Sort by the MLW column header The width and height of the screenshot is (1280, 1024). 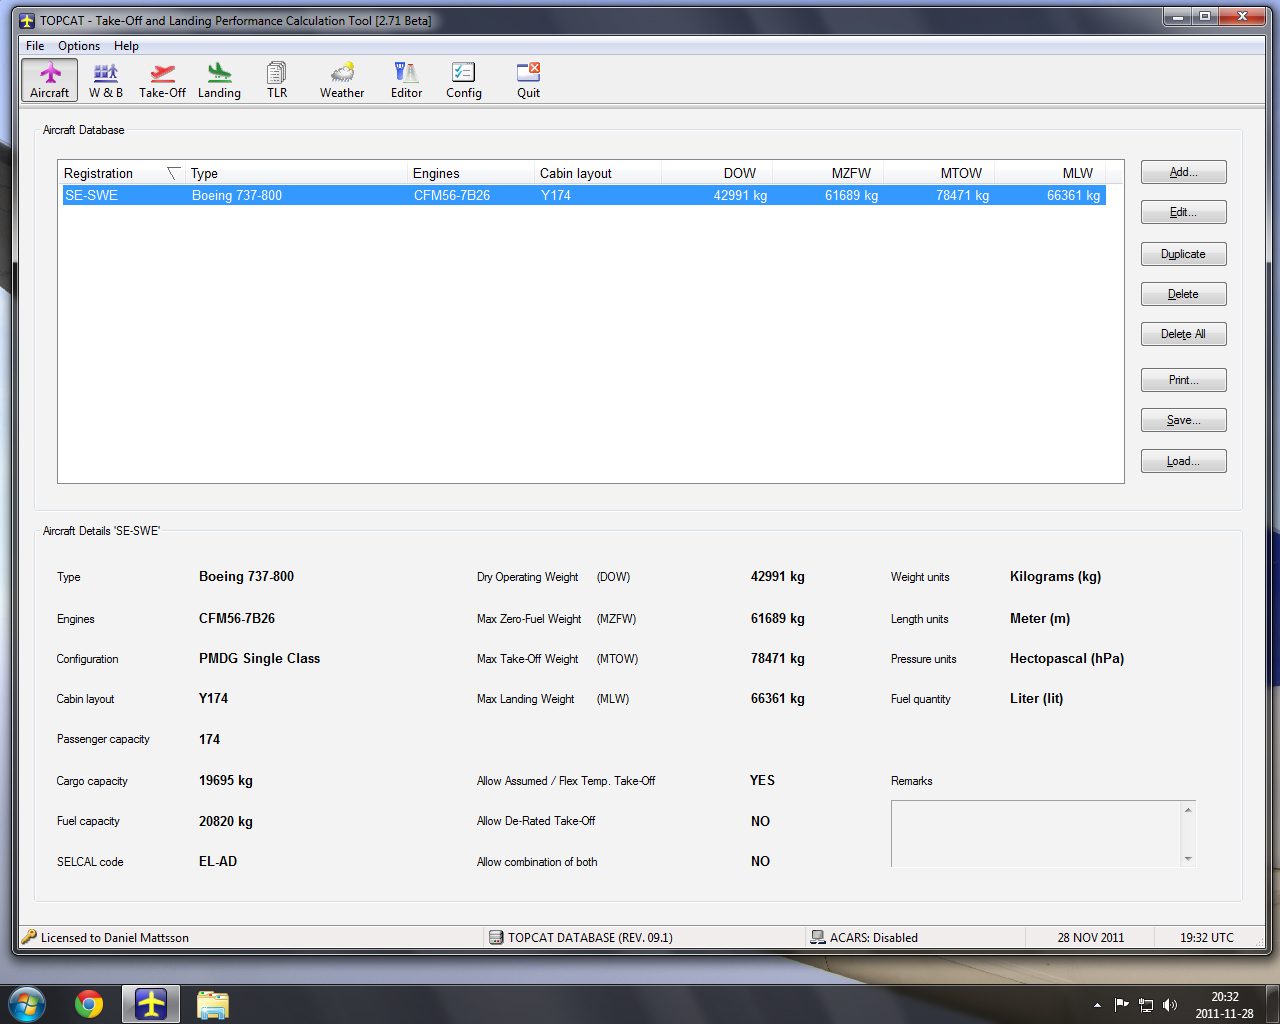point(1050,173)
